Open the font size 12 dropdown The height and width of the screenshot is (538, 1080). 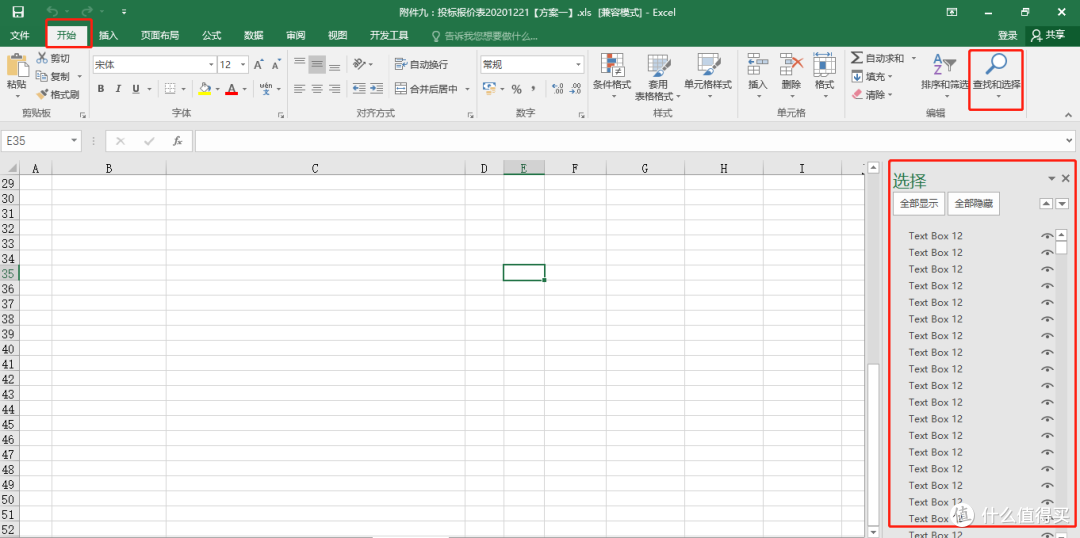[244, 65]
